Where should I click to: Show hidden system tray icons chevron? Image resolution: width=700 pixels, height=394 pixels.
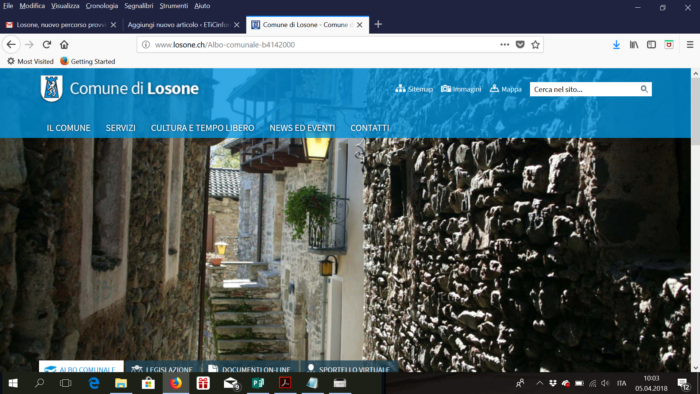pos(540,383)
